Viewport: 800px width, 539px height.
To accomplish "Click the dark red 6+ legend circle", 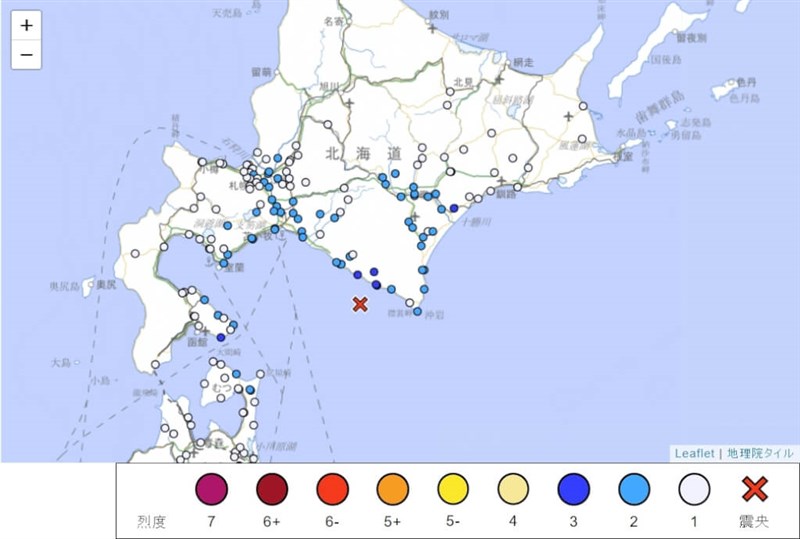I will pyautogui.click(x=272, y=489).
